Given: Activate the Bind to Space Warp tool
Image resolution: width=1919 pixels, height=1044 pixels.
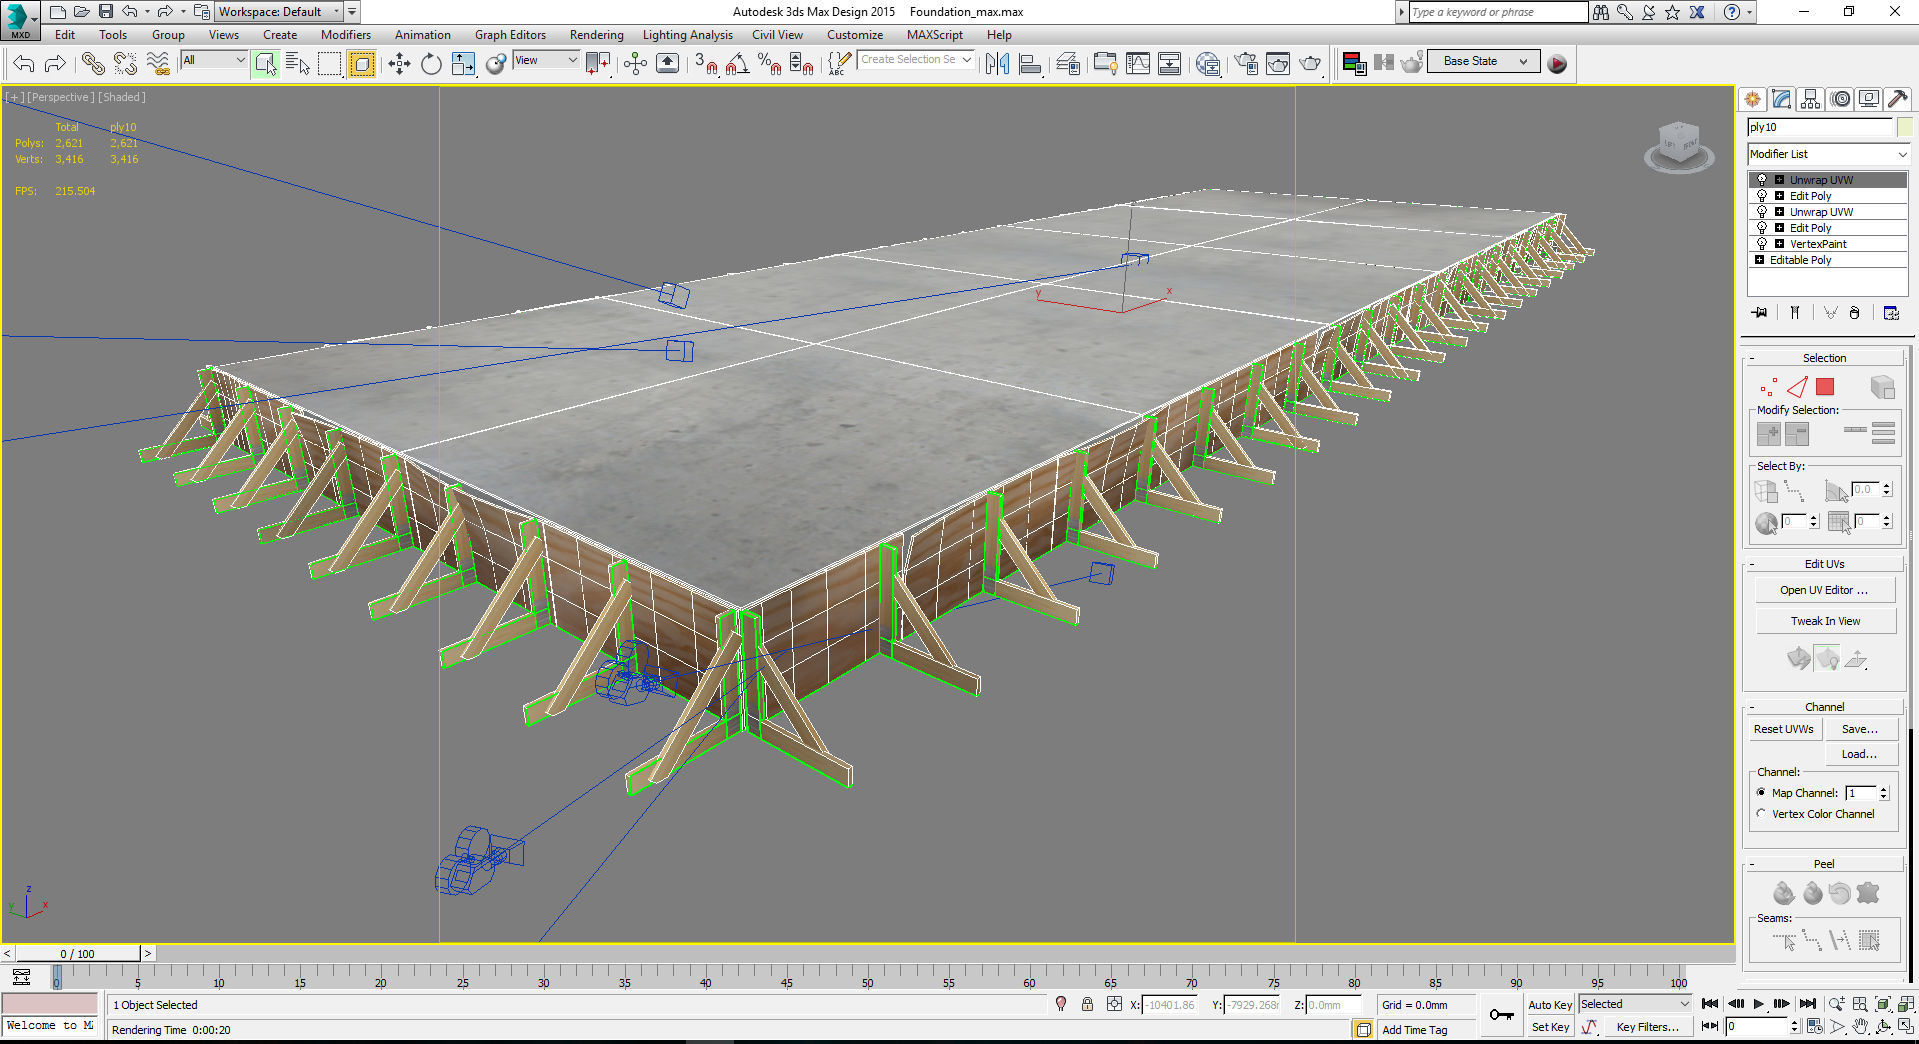Looking at the screenshot, I should [x=158, y=64].
